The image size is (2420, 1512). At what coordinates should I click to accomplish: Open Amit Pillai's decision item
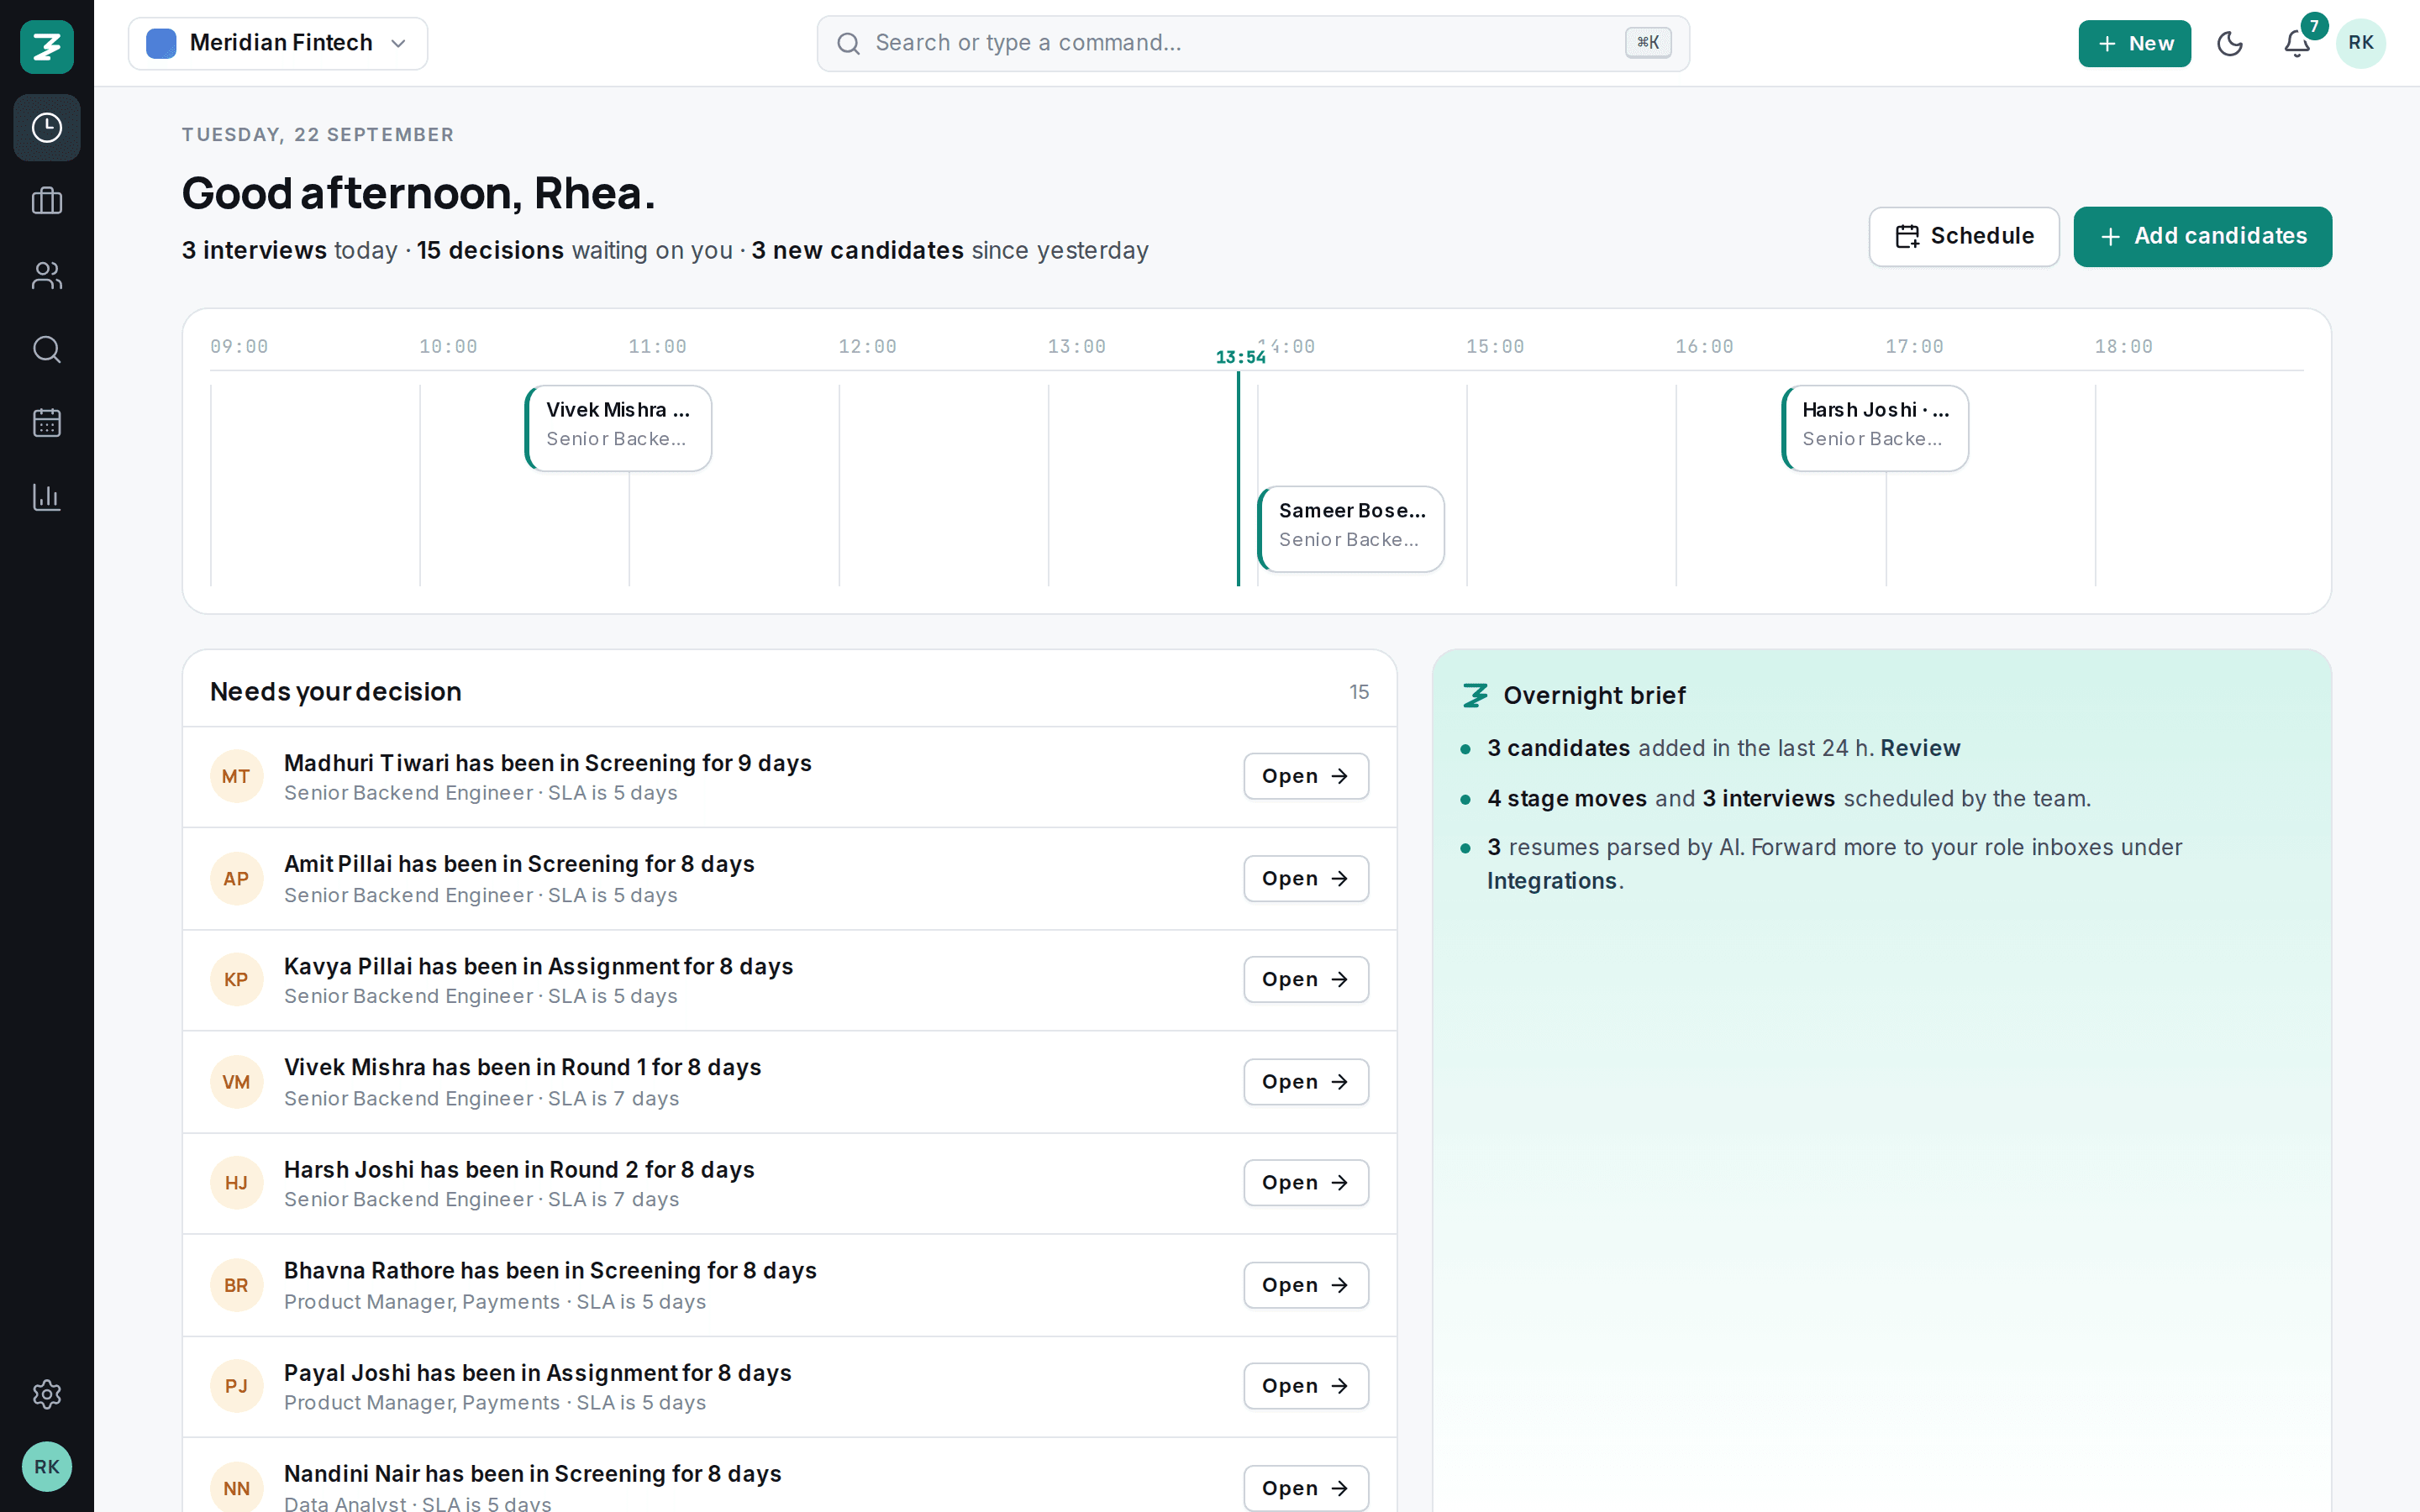[x=1306, y=878]
